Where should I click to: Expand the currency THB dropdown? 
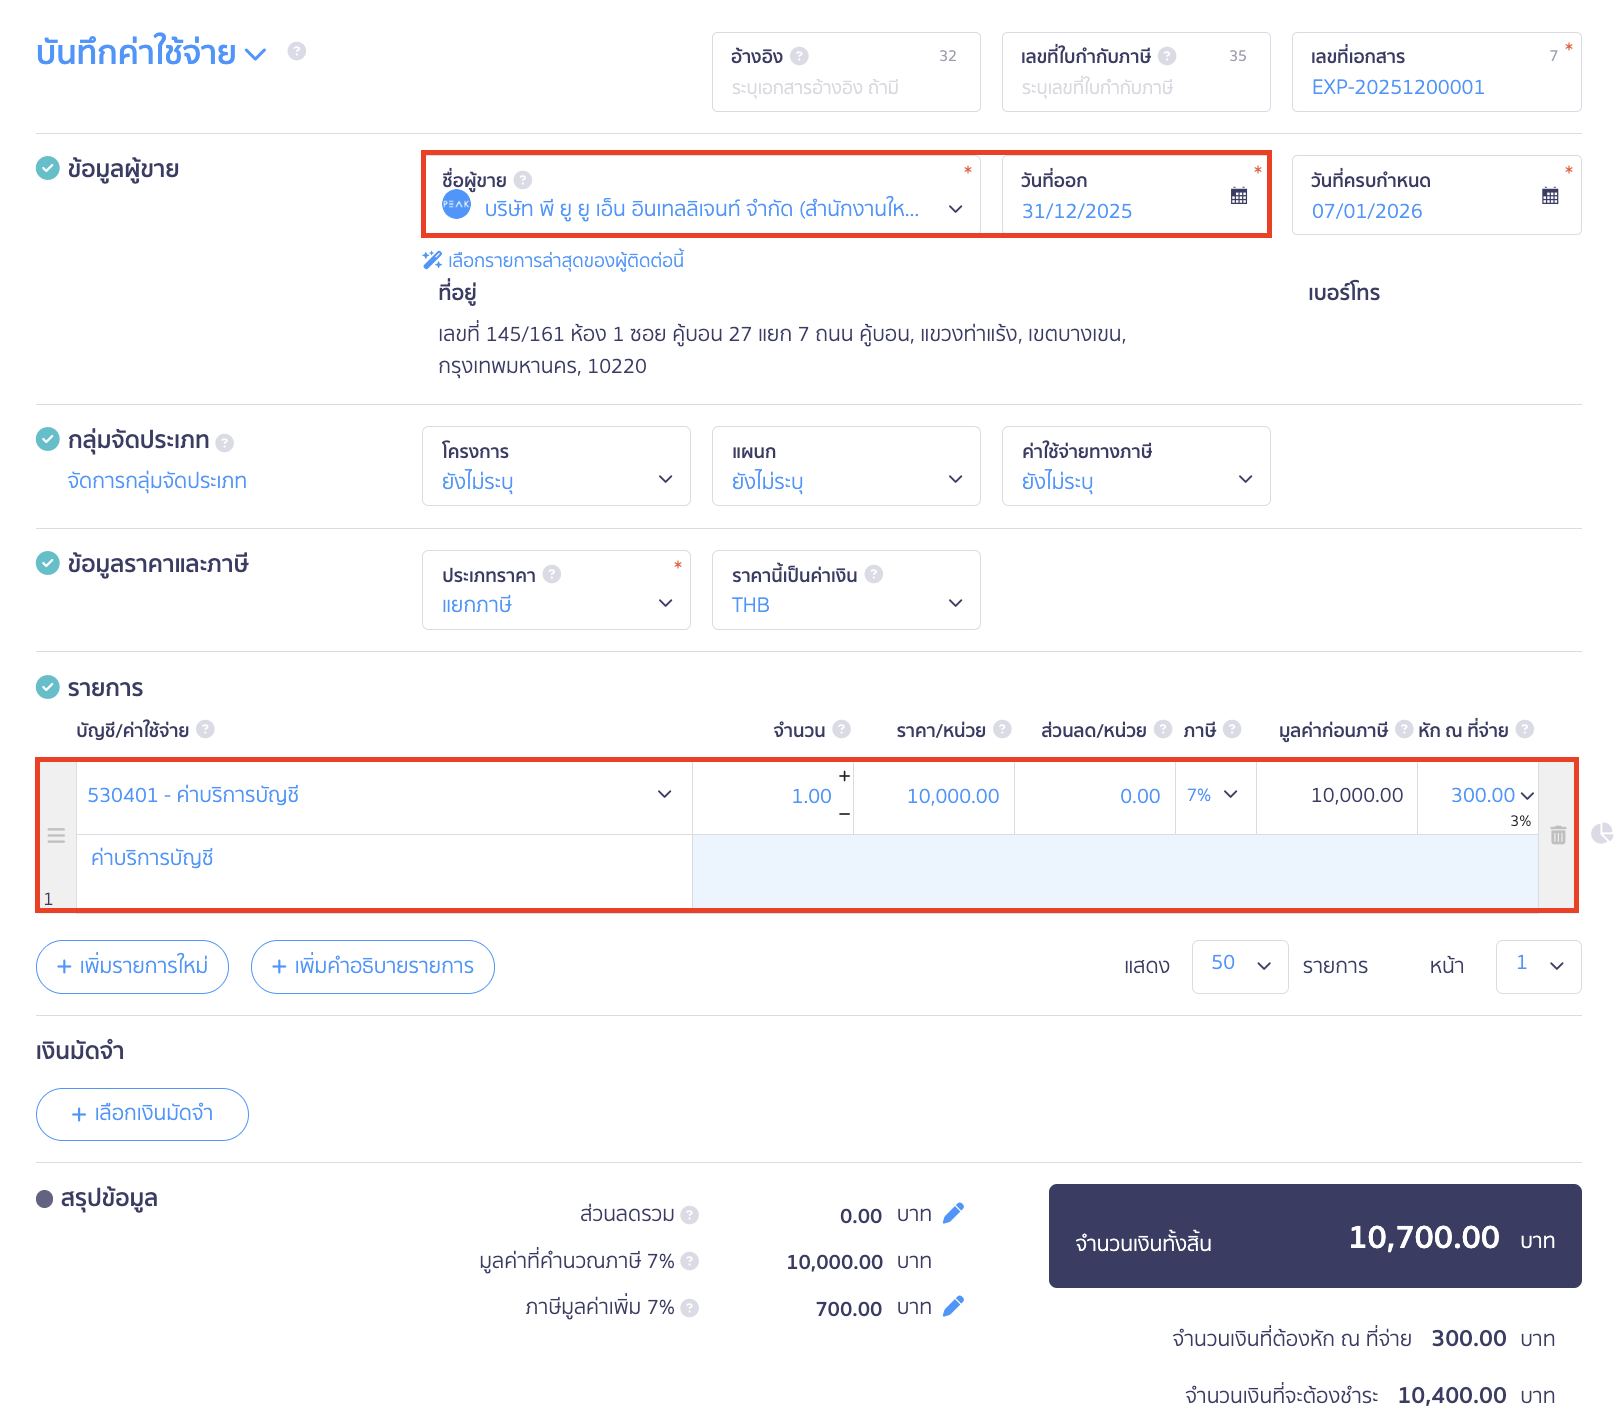coord(846,590)
